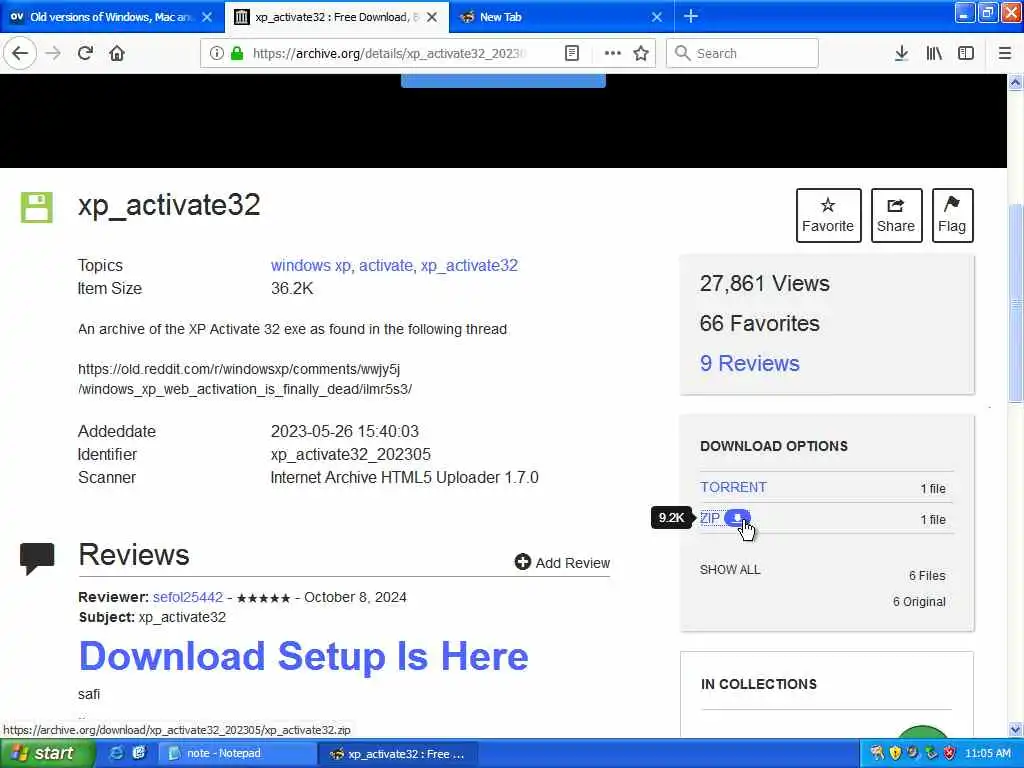Download the ZIP file option
Screen dimensions: 1024x768
pyautogui.click(x=709, y=518)
